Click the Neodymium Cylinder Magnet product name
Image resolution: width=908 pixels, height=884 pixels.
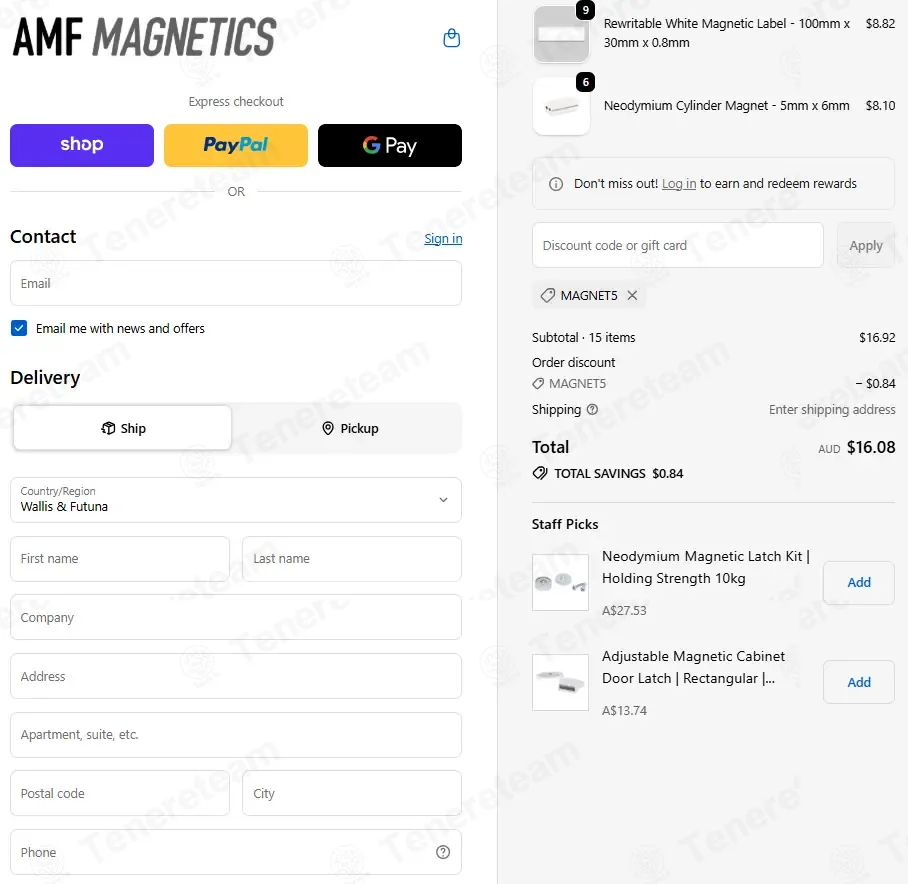(726, 105)
